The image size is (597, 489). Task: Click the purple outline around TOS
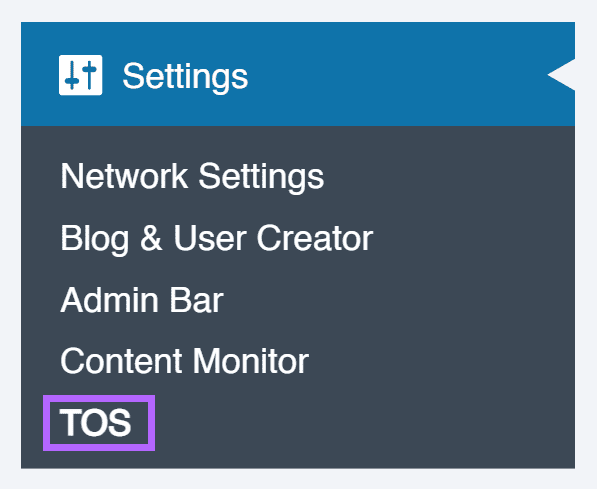(x=99, y=423)
